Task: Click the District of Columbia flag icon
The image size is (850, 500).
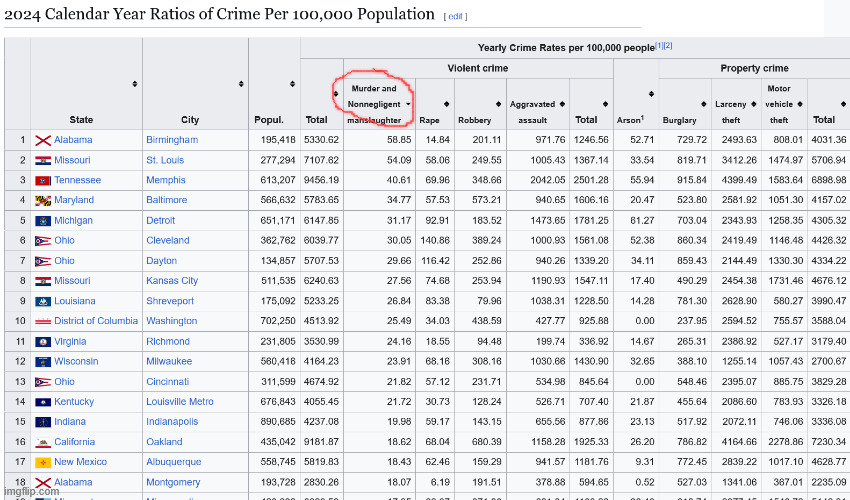Action: tap(43, 321)
